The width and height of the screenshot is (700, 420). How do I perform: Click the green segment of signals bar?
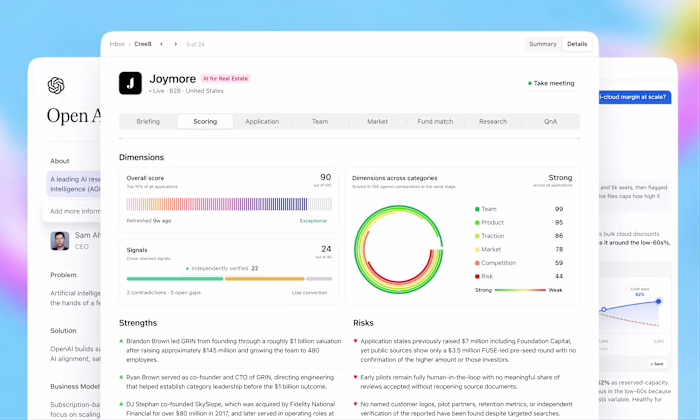point(175,279)
